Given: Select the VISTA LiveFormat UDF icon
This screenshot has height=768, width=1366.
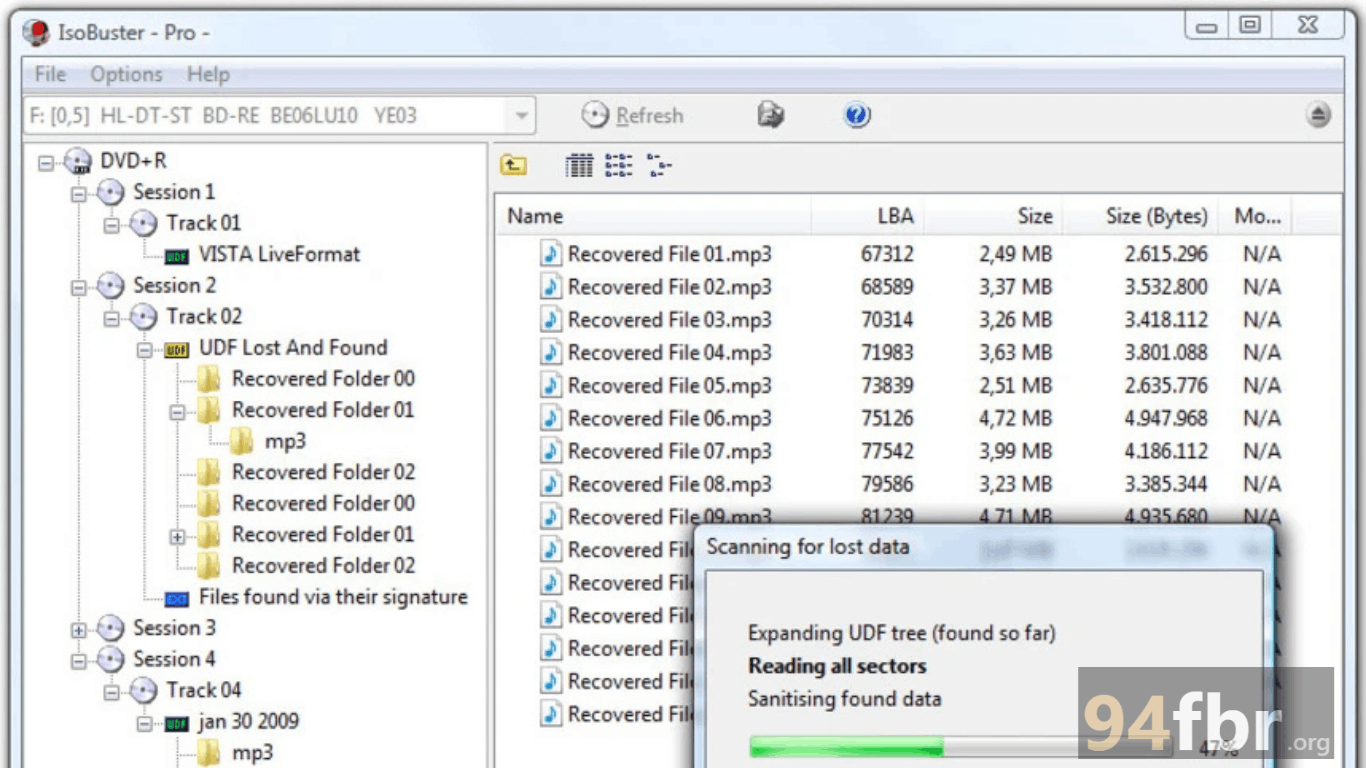Looking at the screenshot, I should tap(177, 255).
